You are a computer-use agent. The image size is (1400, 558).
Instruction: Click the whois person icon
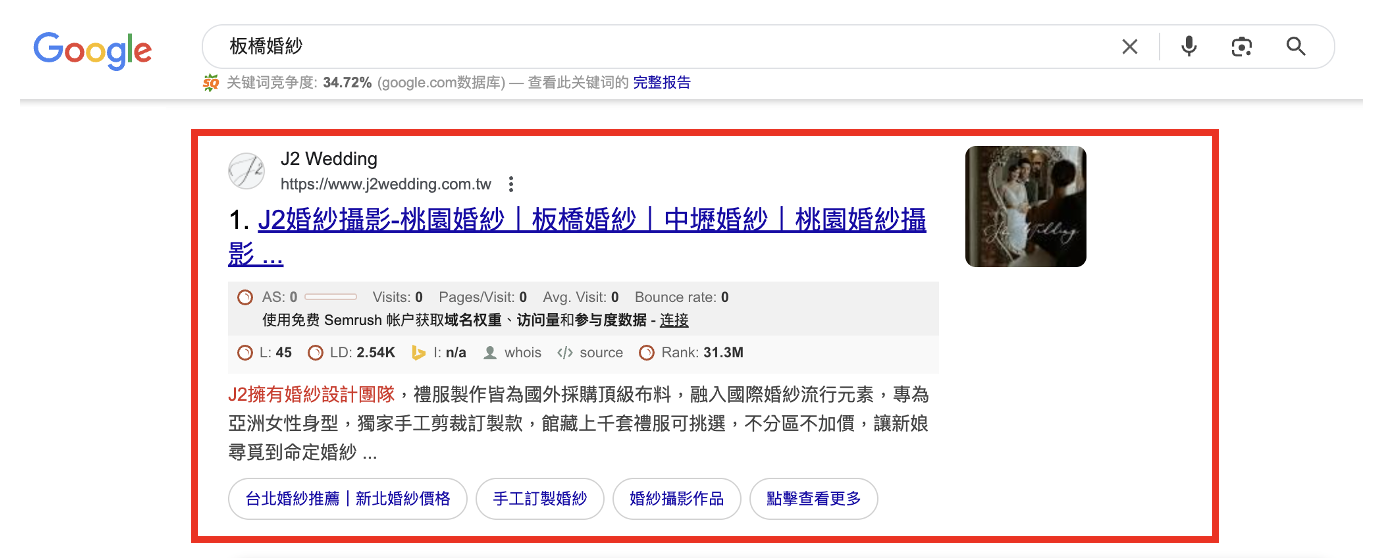click(490, 353)
